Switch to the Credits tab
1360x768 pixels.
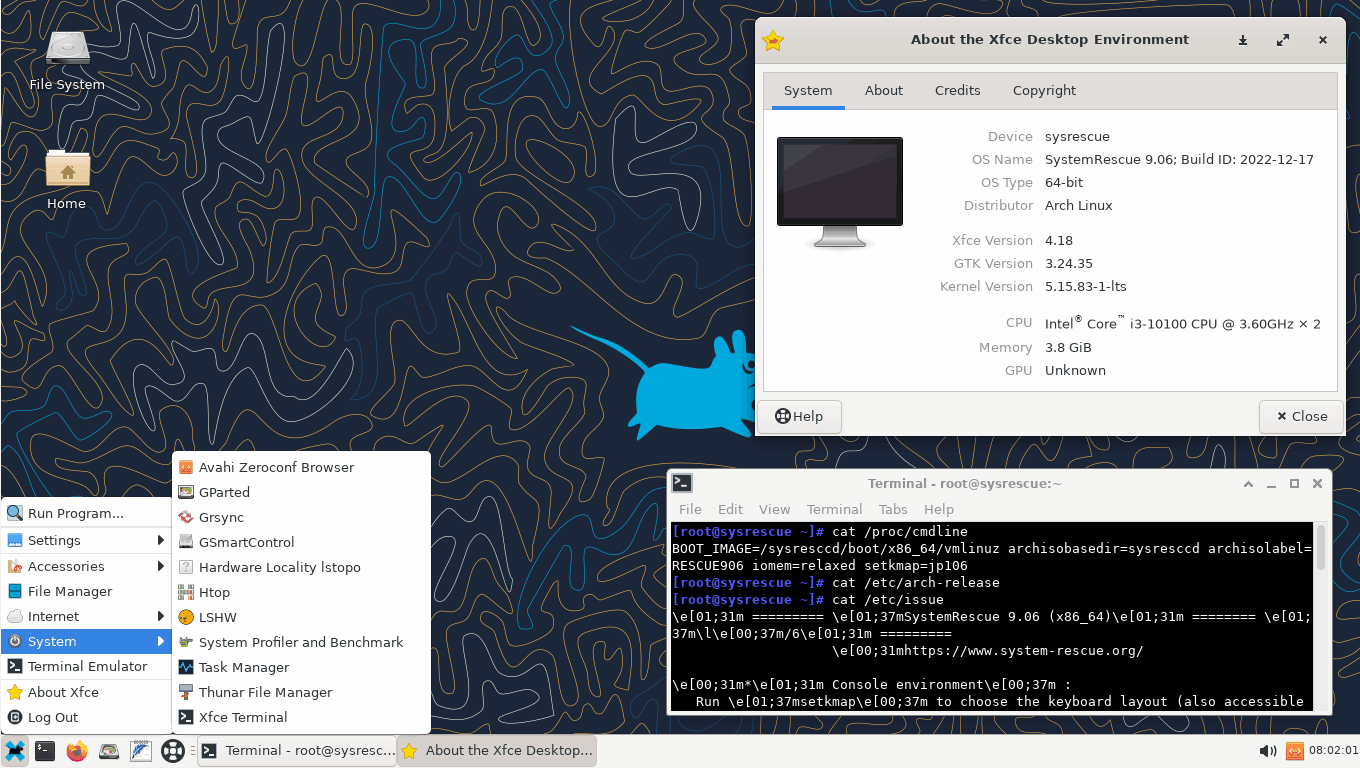(x=958, y=90)
